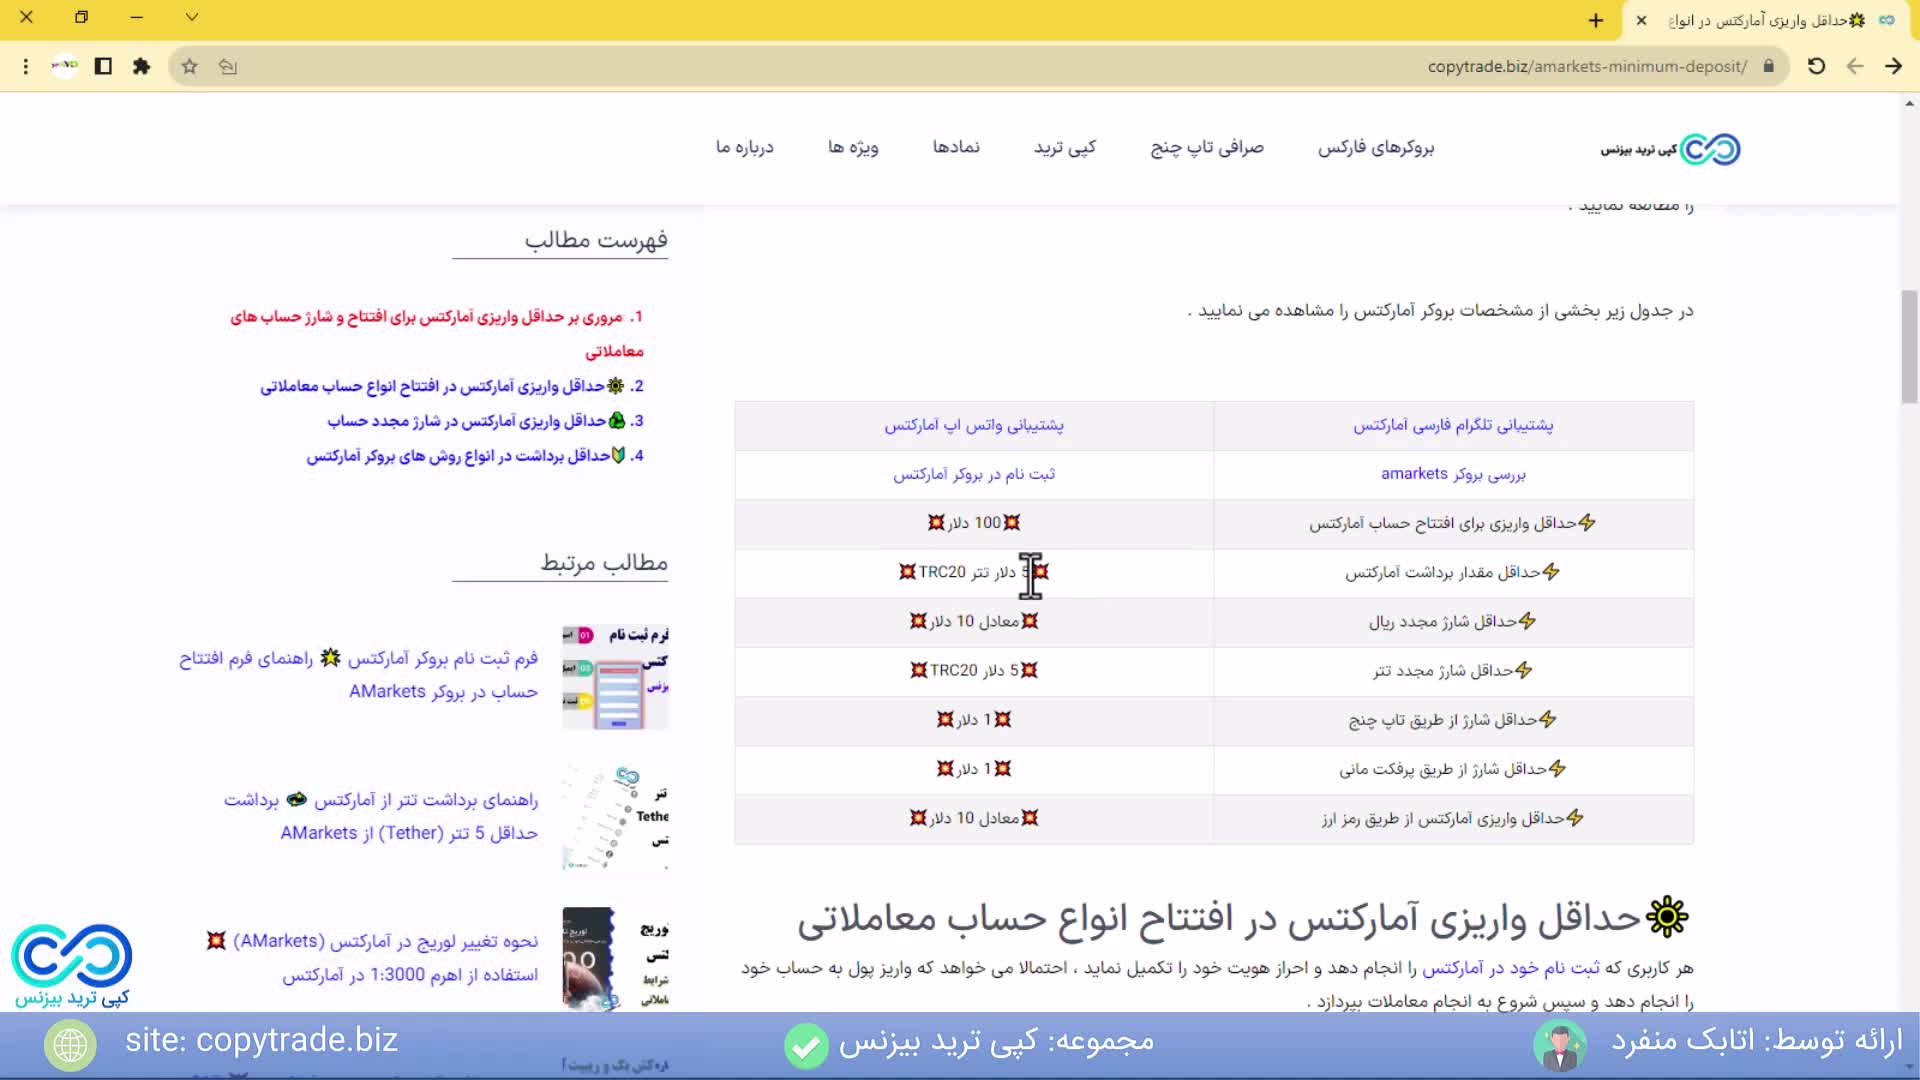This screenshot has width=1920, height=1080.
Task: Click the page vertical scrollbar thumb
Action: 1909,345
